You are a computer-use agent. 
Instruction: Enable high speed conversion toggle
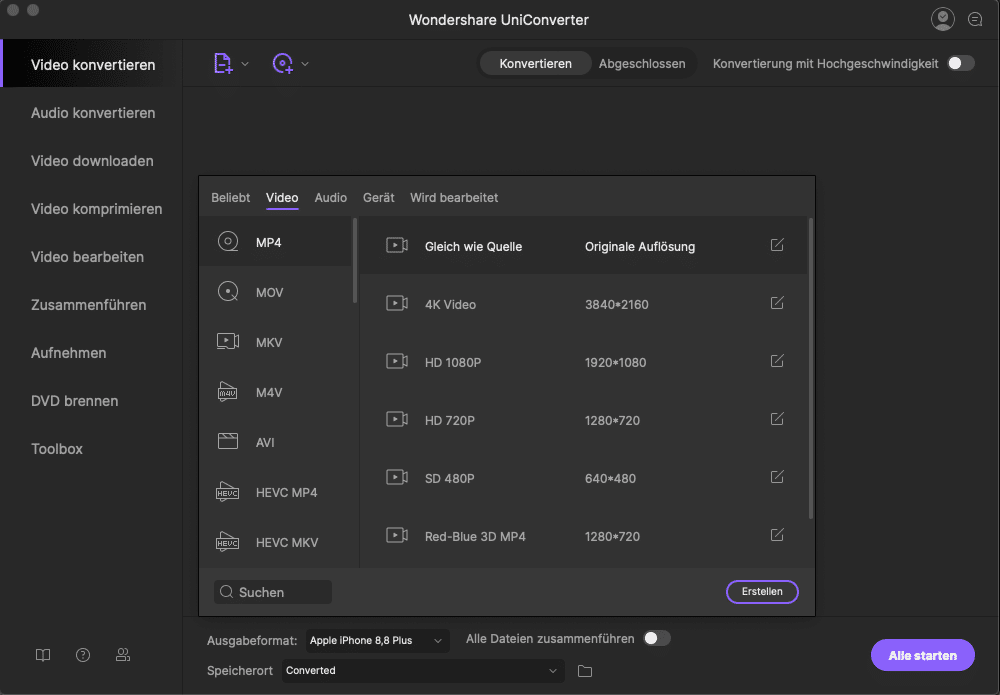(x=960, y=63)
